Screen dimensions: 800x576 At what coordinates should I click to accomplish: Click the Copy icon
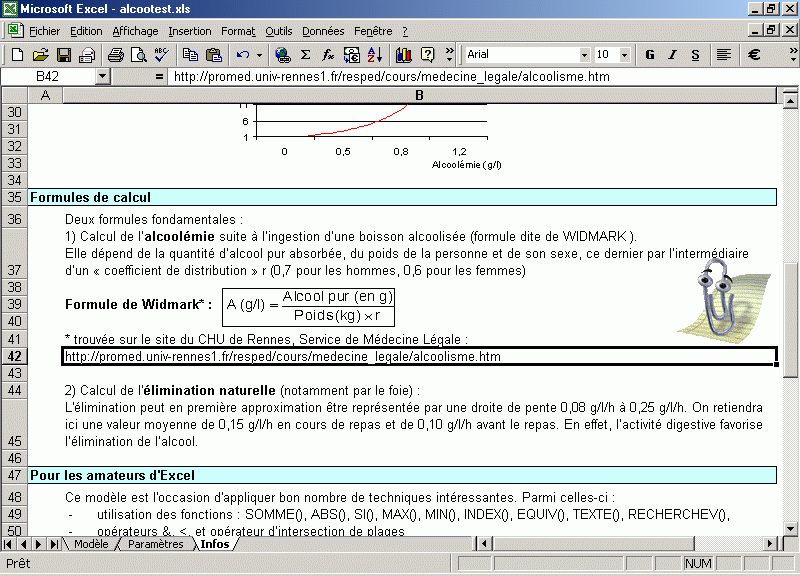click(191, 55)
